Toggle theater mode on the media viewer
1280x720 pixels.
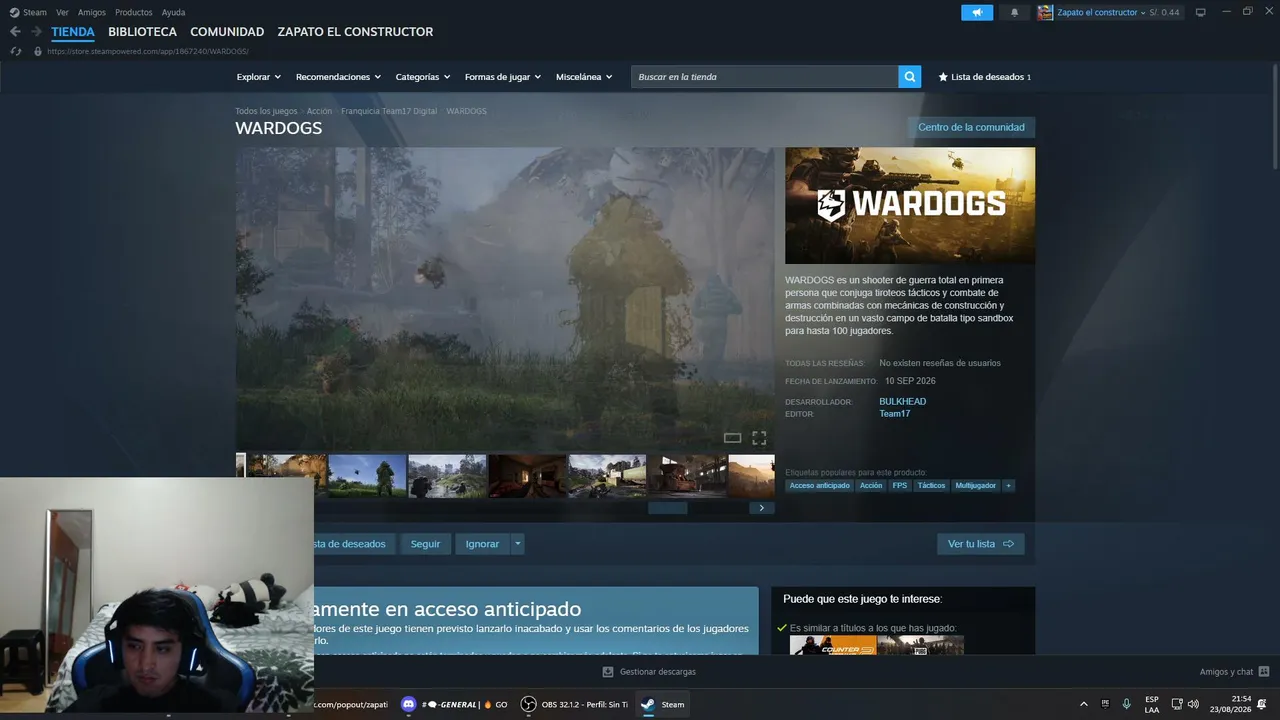pos(732,438)
